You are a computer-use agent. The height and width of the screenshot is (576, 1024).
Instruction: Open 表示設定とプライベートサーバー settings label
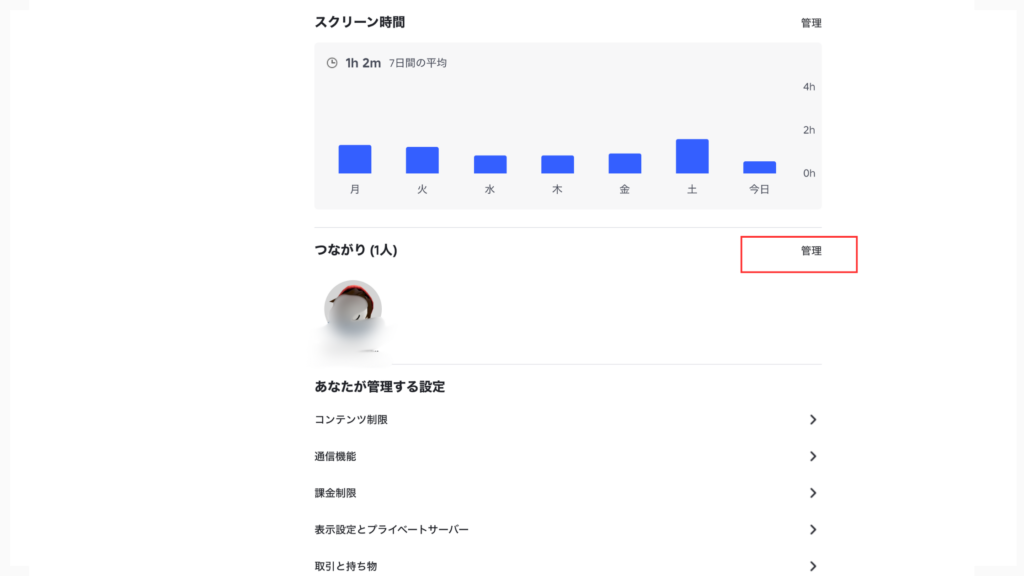point(391,529)
